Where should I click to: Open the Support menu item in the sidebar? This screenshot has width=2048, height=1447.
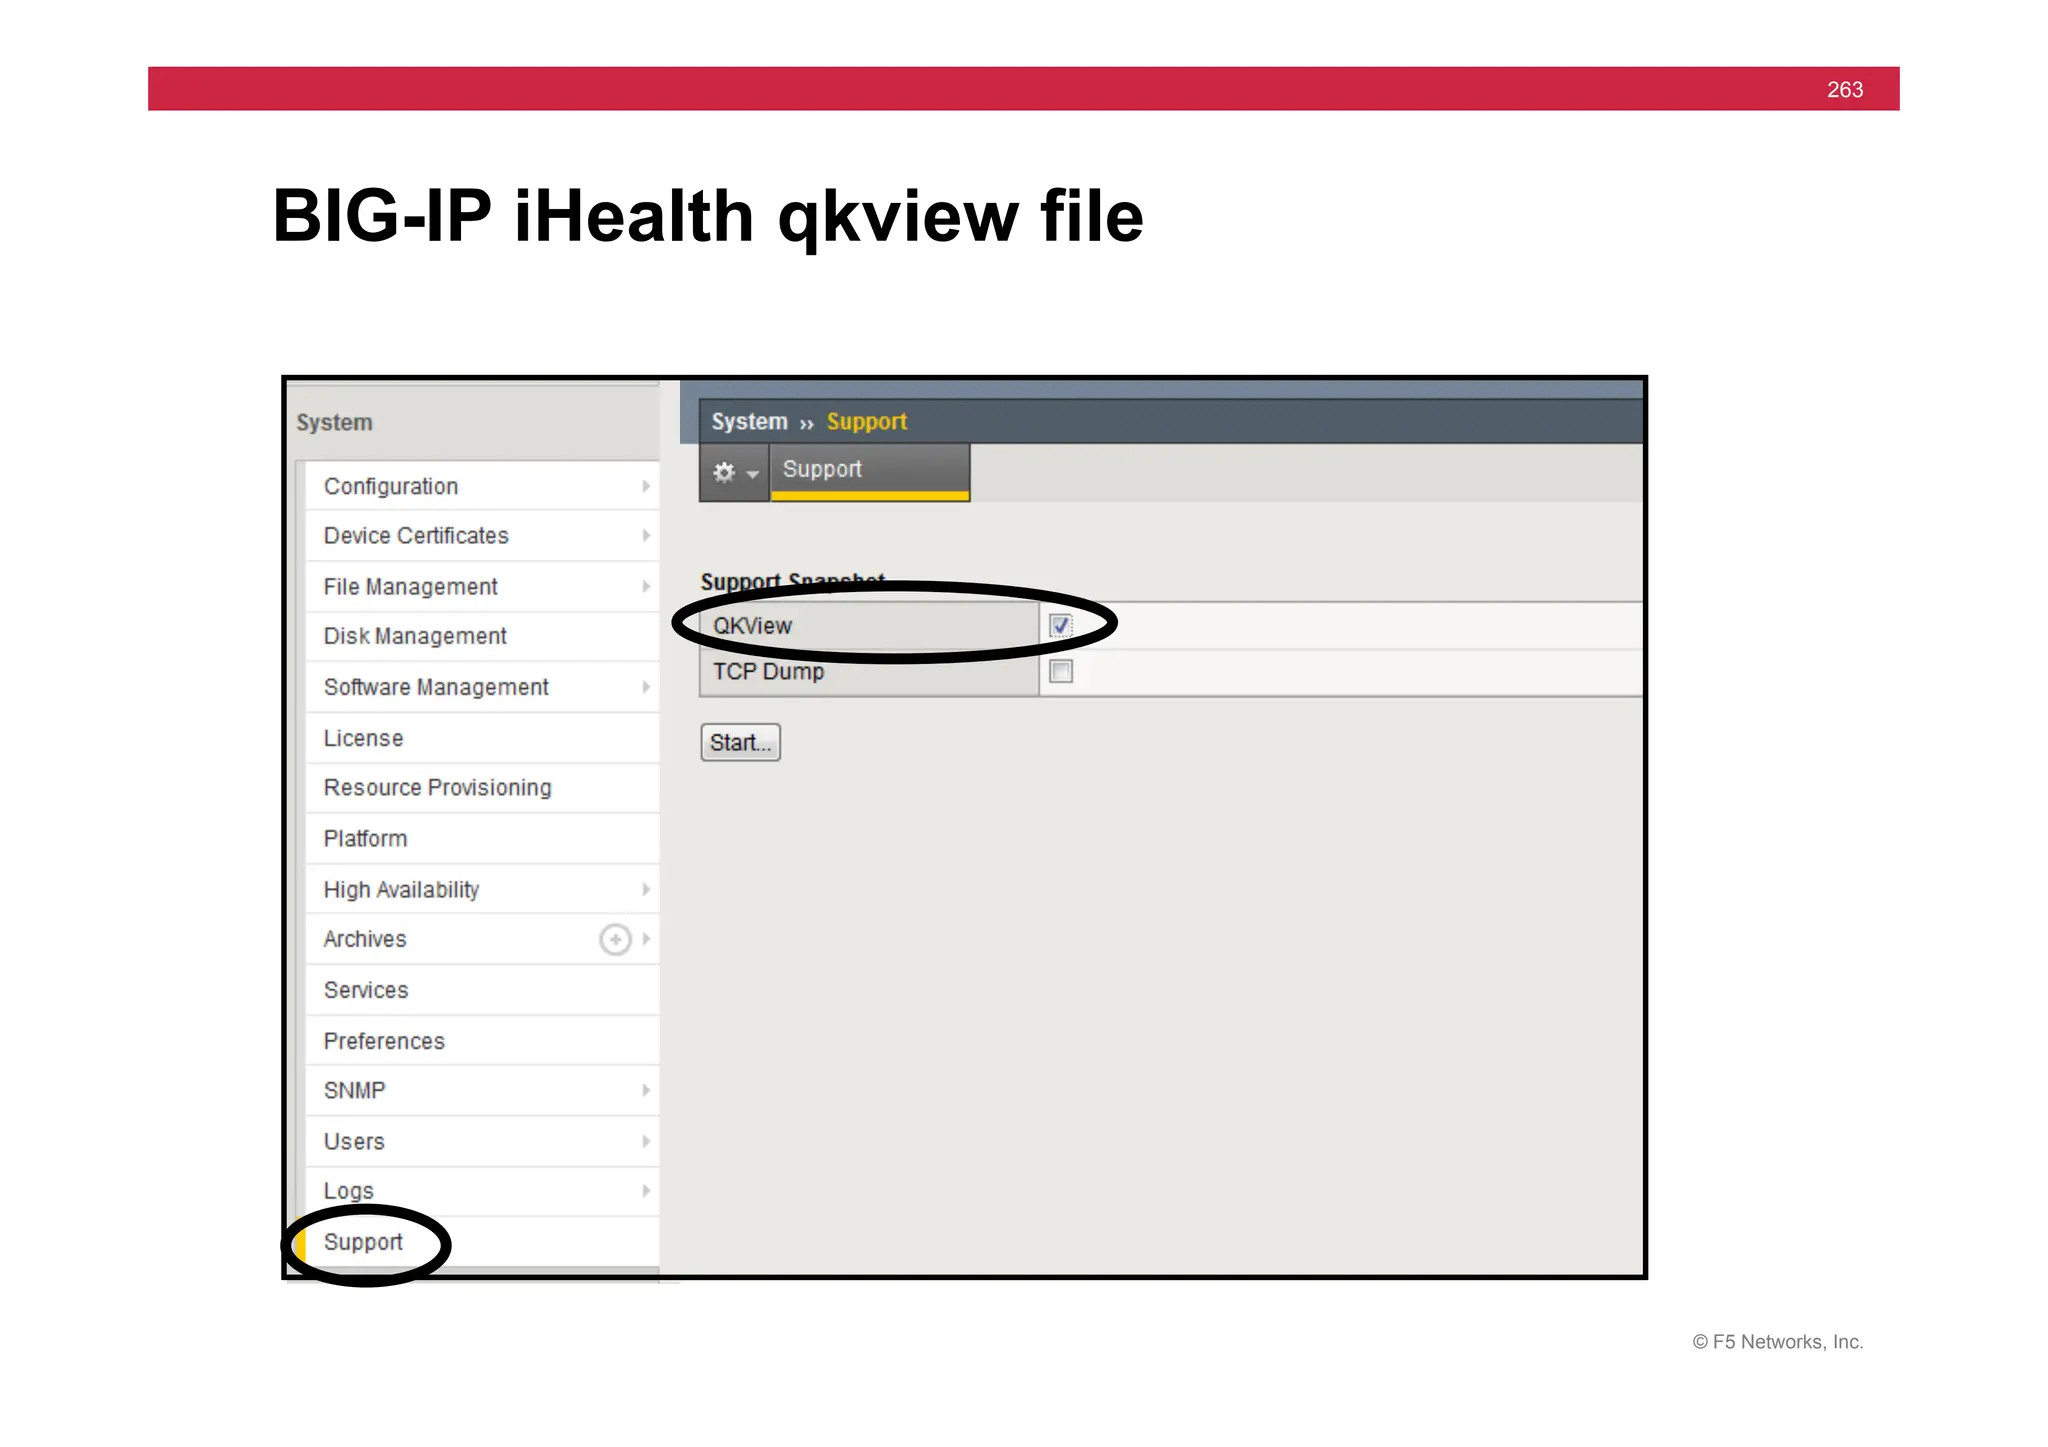pyautogui.click(x=482, y=1242)
